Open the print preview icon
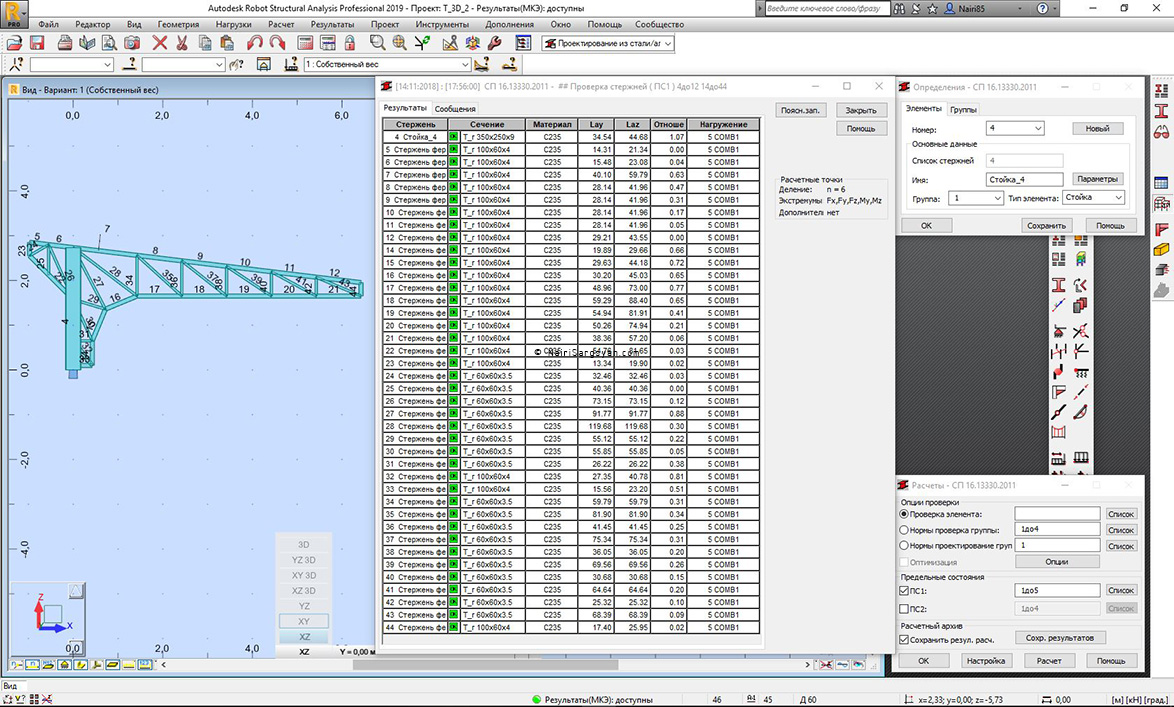Viewport: 1174px width, 707px height. click(109, 43)
